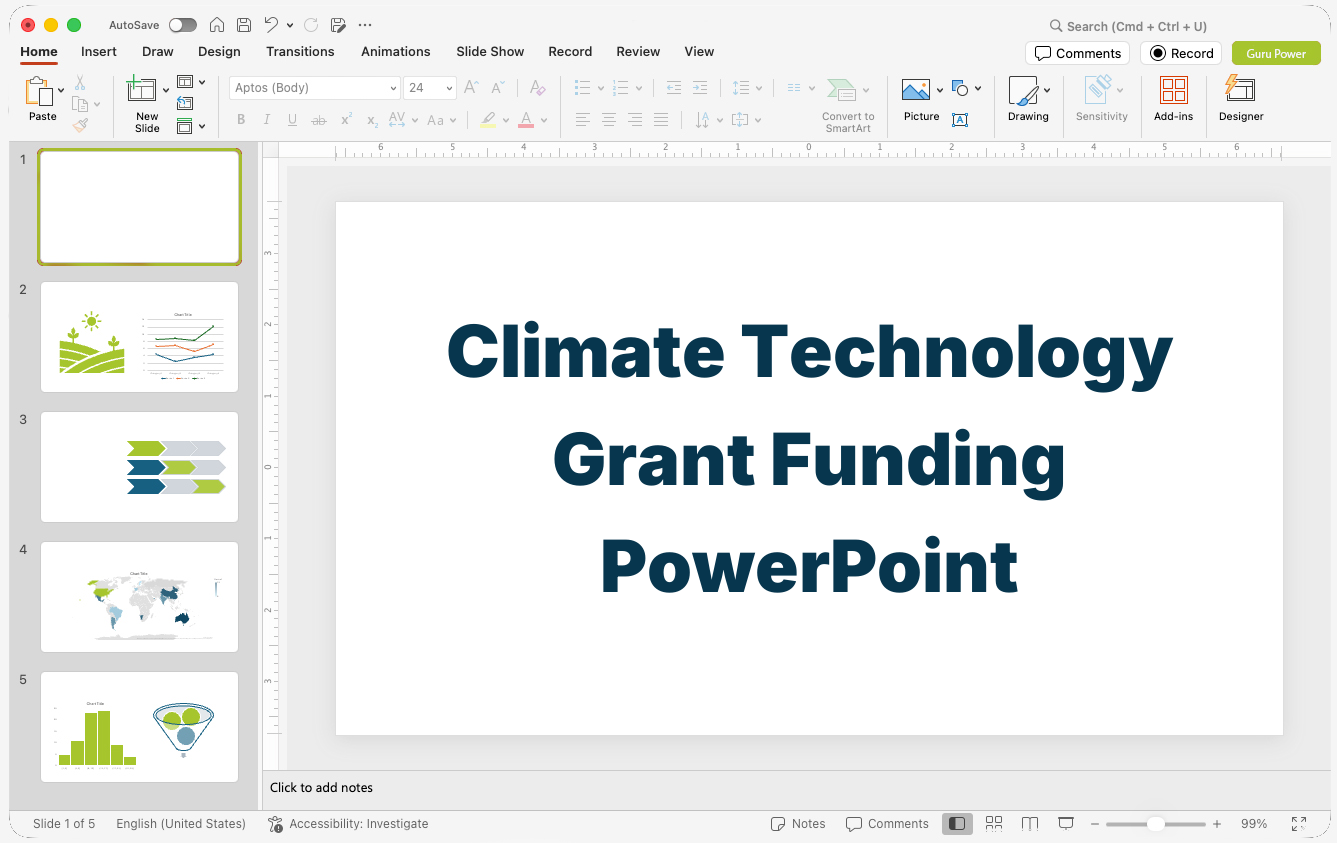Viewport: 1337px width, 843px height.
Task: Click the Copy icon
Action: (80, 104)
